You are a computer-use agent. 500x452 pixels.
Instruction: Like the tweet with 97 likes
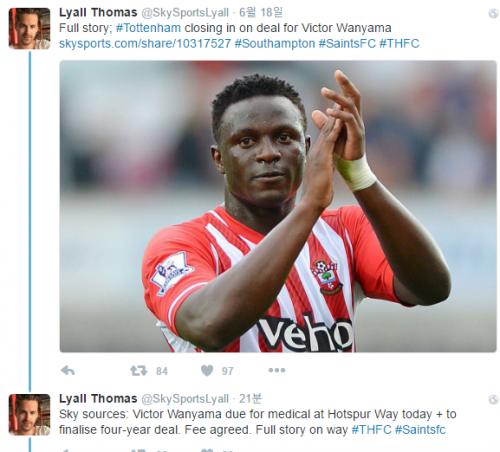pos(207,370)
